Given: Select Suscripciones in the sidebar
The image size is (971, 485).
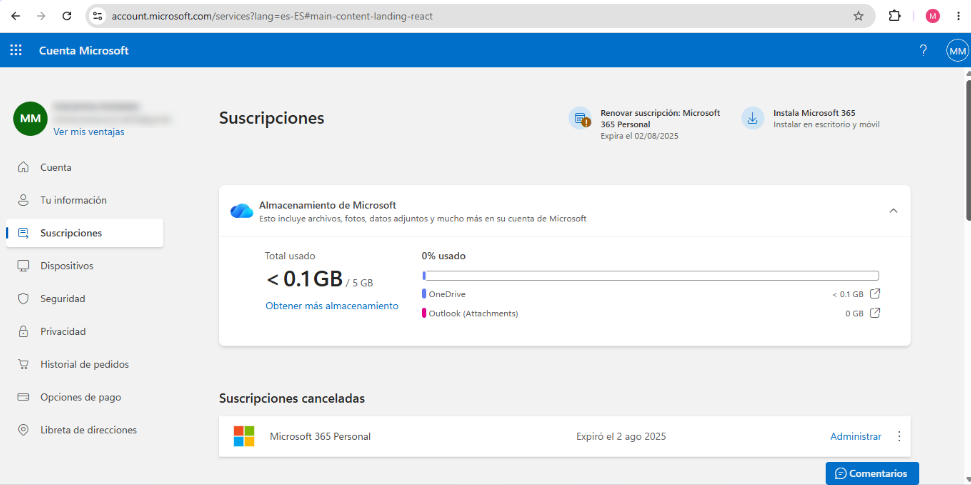Looking at the screenshot, I should pyautogui.click(x=84, y=233).
